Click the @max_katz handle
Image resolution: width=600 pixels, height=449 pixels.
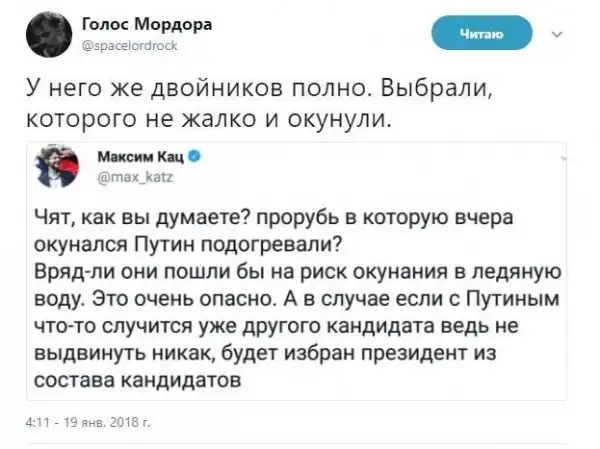[x=127, y=174]
